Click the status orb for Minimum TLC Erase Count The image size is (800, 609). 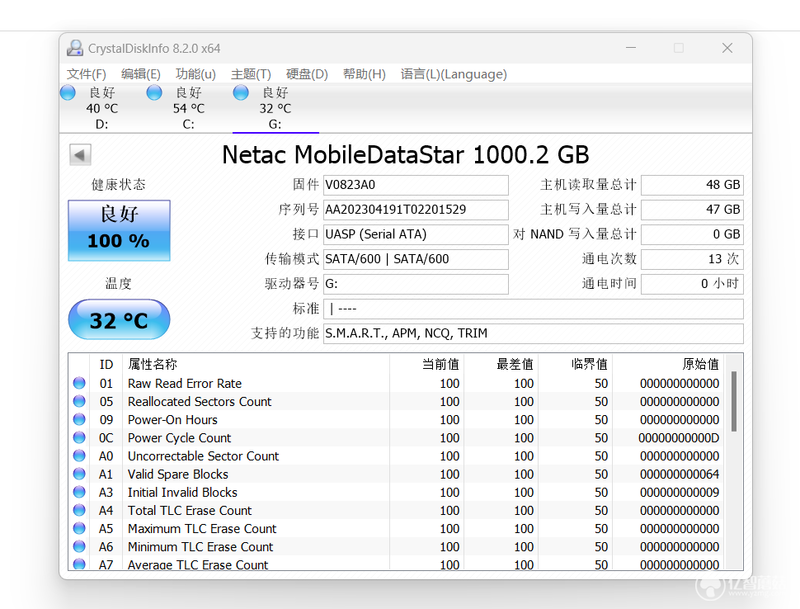pyautogui.click(x=79, y=546)
